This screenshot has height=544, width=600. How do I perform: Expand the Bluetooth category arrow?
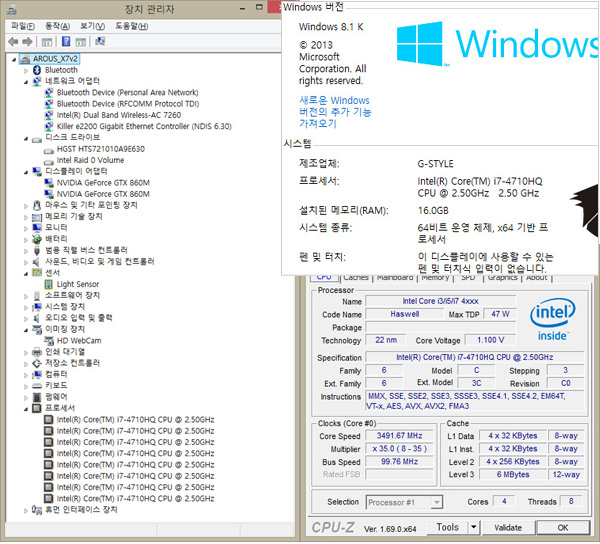26,71
